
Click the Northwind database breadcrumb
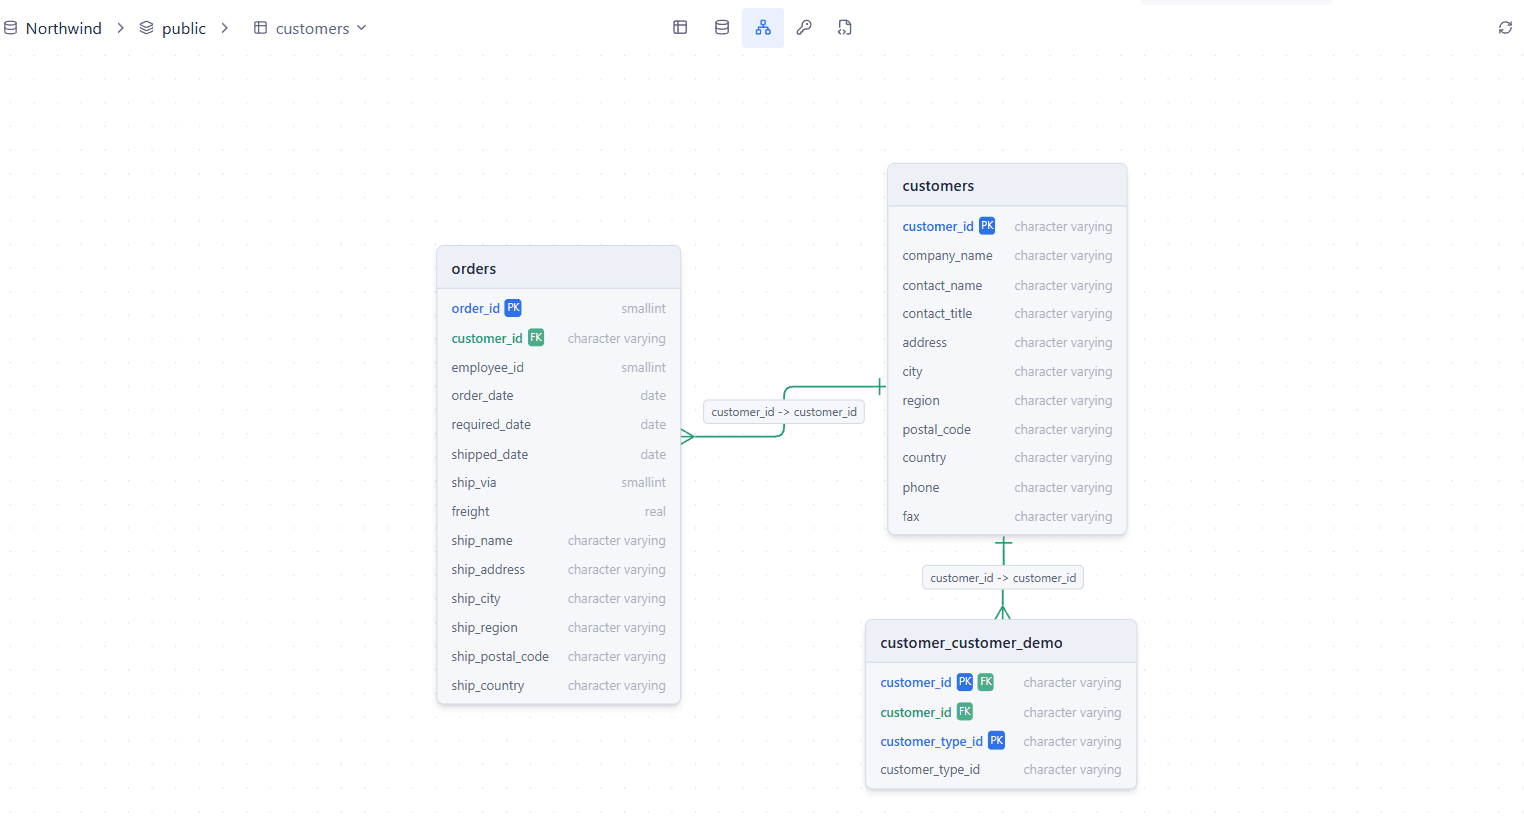click(x=53, y=28)
